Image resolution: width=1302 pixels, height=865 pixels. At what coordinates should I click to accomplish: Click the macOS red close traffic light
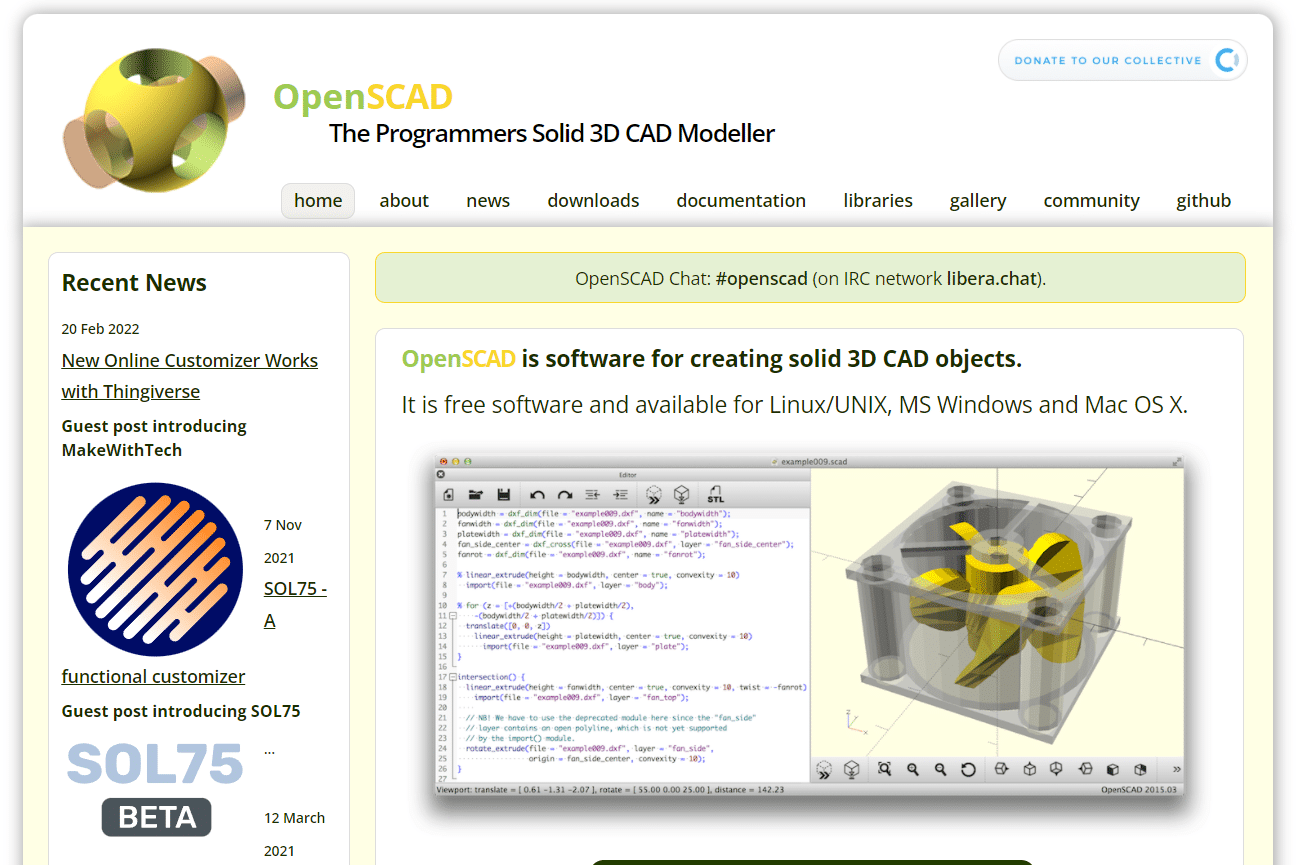pos(444,462)
